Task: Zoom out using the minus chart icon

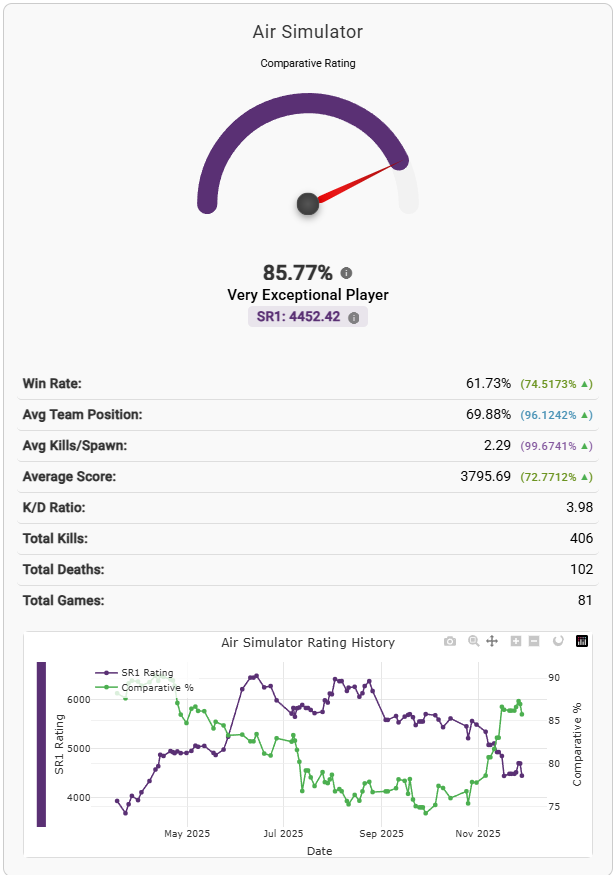Action: (534, 641)
